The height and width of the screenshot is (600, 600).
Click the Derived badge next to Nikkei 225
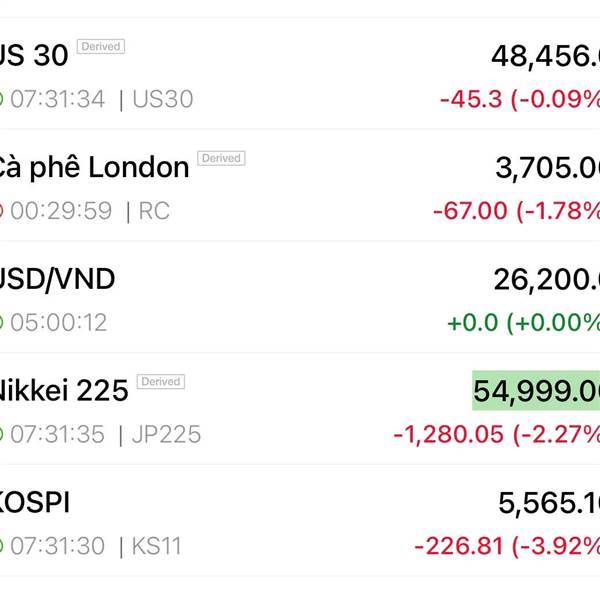(x=160, y=381)
